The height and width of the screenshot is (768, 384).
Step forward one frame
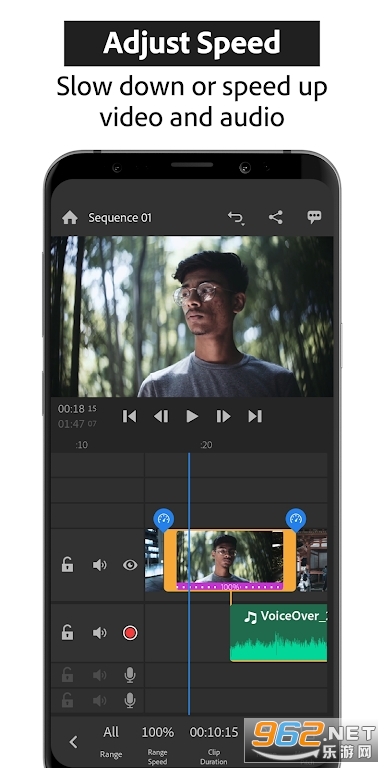[x=223, y=416]
